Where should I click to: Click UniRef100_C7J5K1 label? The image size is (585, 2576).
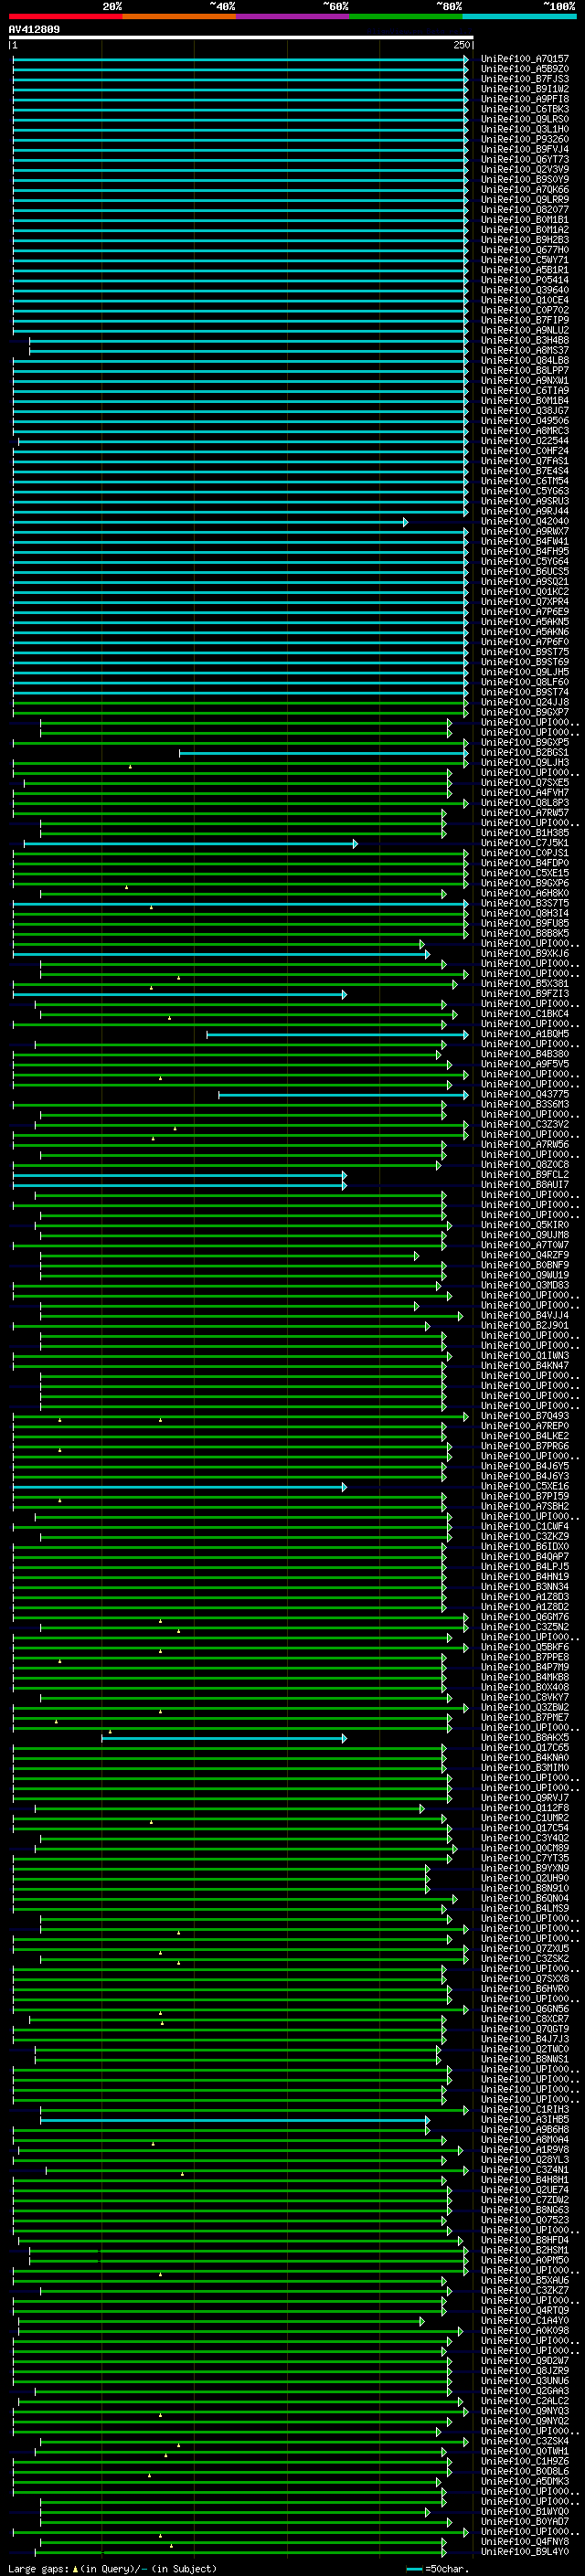(x=525, y=843)
